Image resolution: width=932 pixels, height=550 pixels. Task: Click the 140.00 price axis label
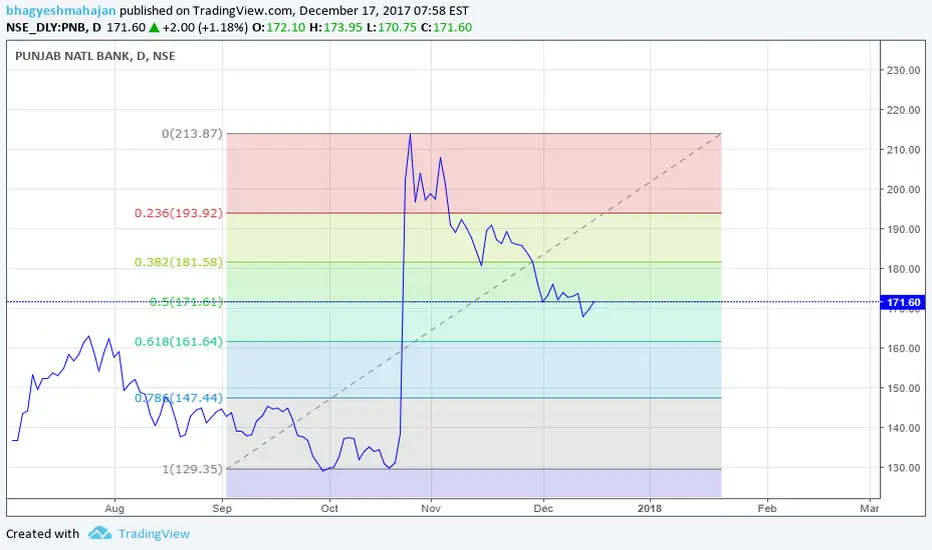coord(903,428)
